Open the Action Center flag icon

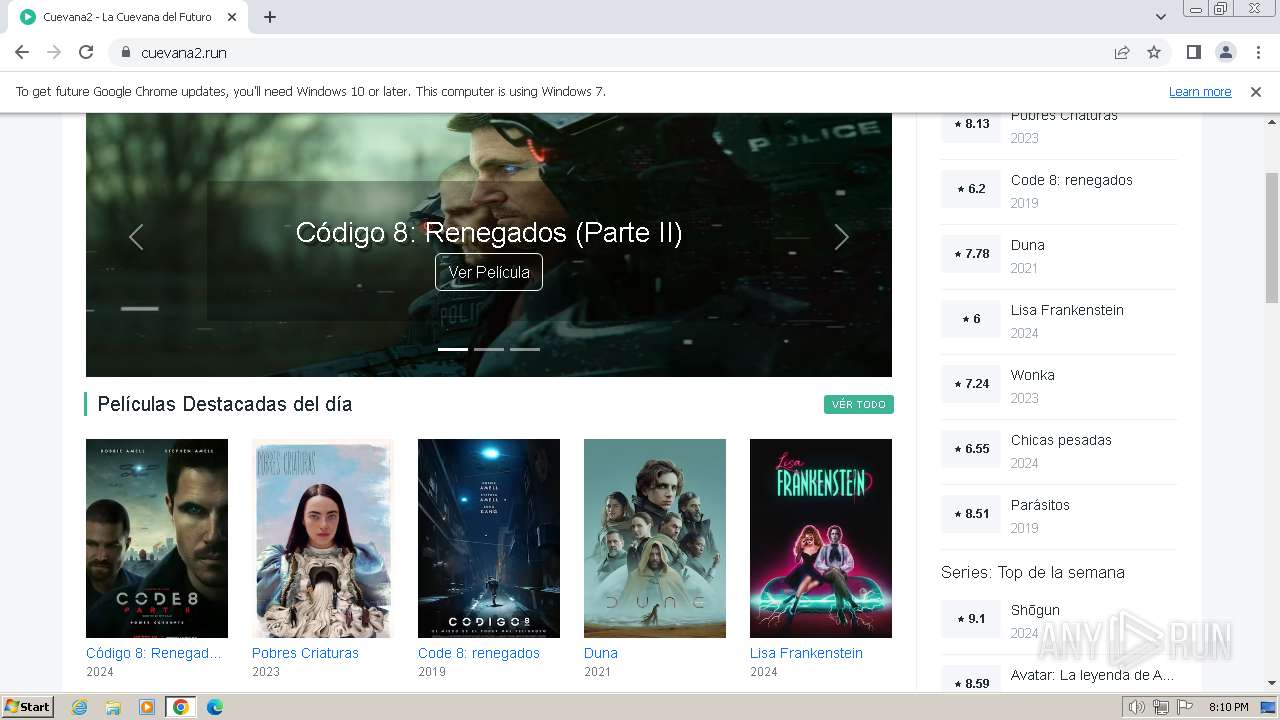tap(1184, 707)
